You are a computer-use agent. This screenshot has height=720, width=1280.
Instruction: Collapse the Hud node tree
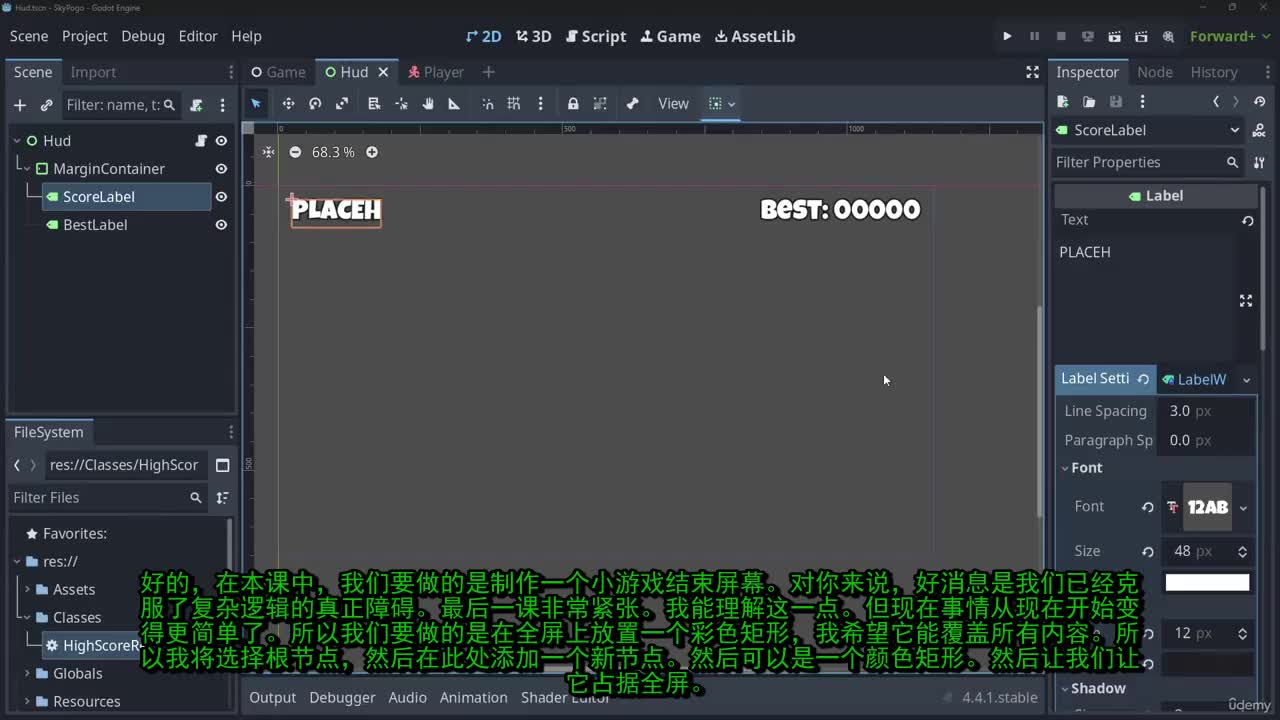[x=17, y=141]
